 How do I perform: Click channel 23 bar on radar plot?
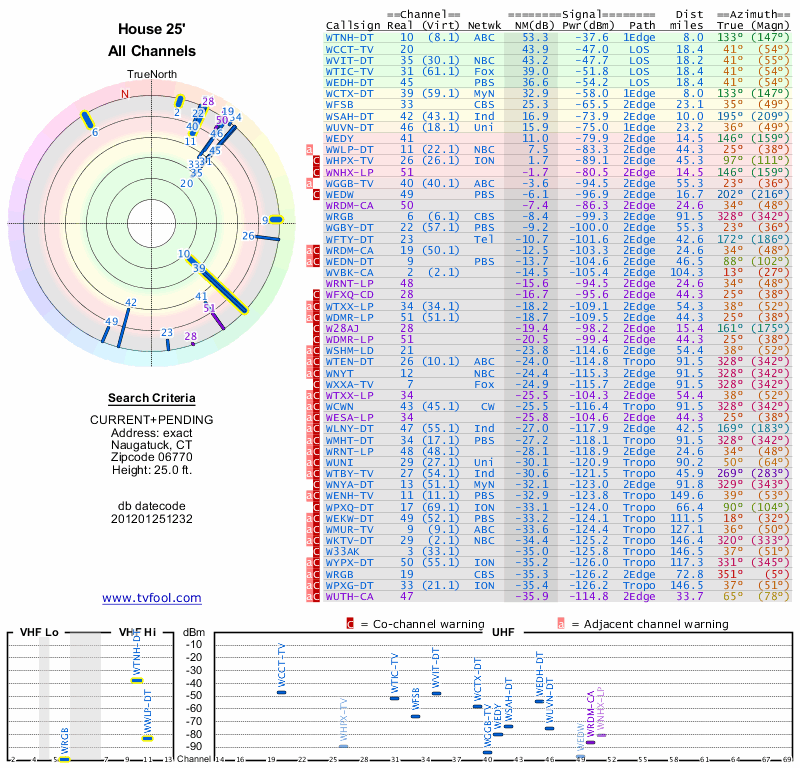tap(168, 344)
